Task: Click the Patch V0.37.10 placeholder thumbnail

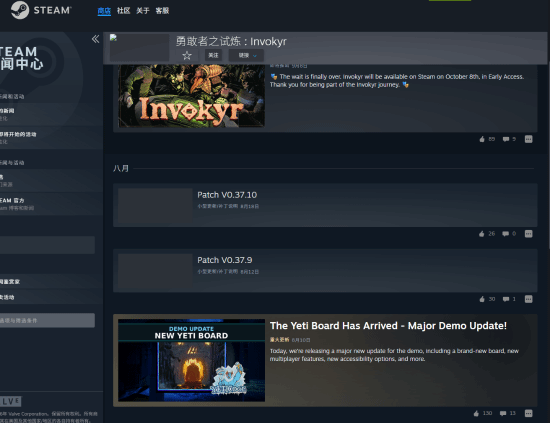Action: 155,205
